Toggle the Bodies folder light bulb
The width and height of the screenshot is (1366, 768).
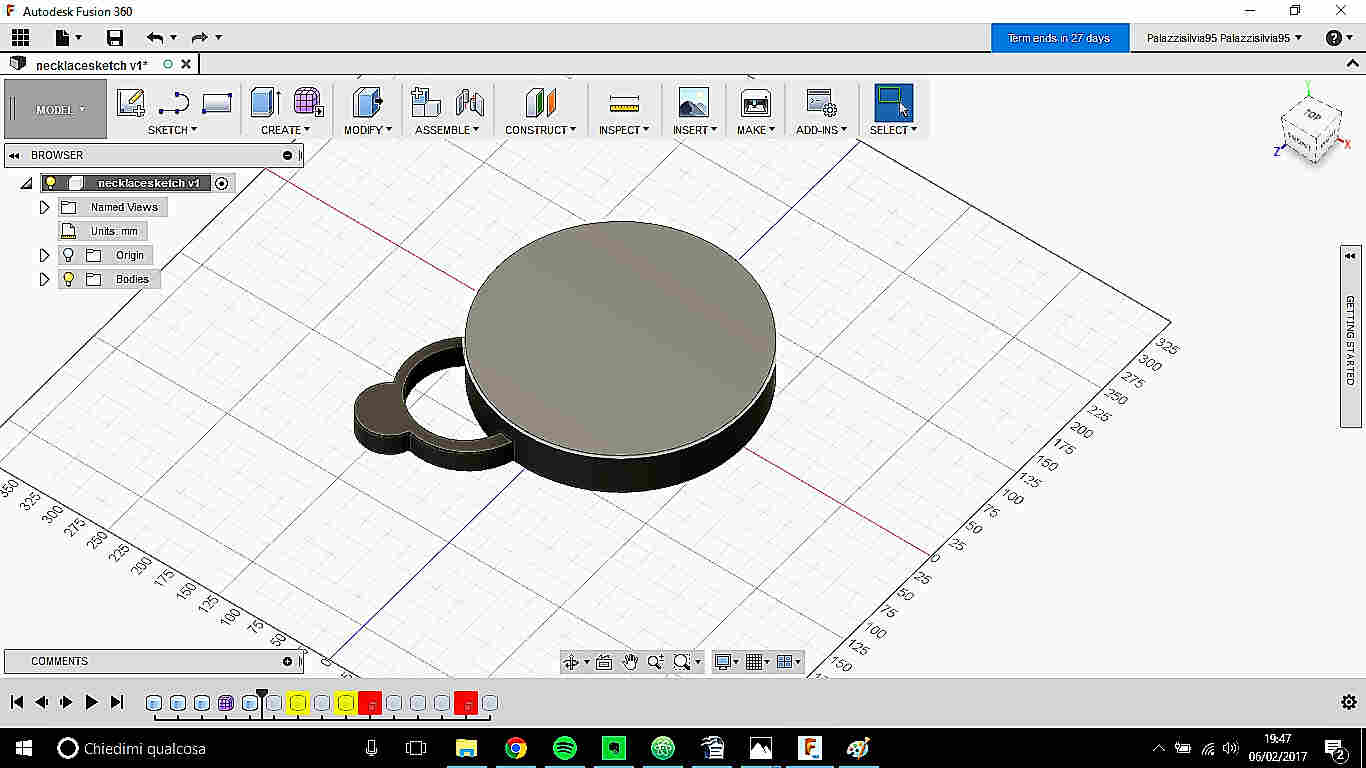[x=68, y=279]
